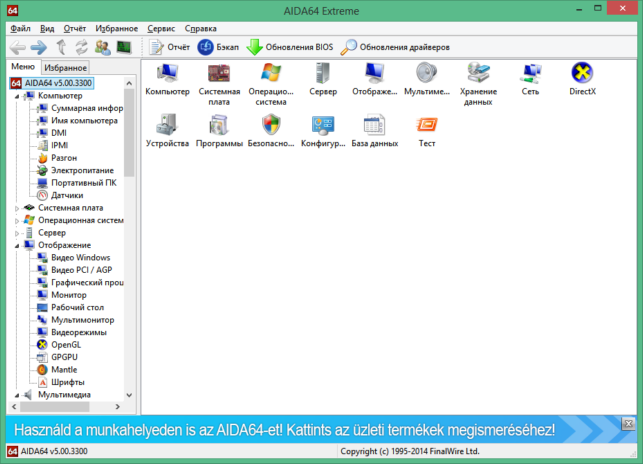Open the Сервис menu
The height and width of the screenshot is (464, 643).
[x=161, y=29]
